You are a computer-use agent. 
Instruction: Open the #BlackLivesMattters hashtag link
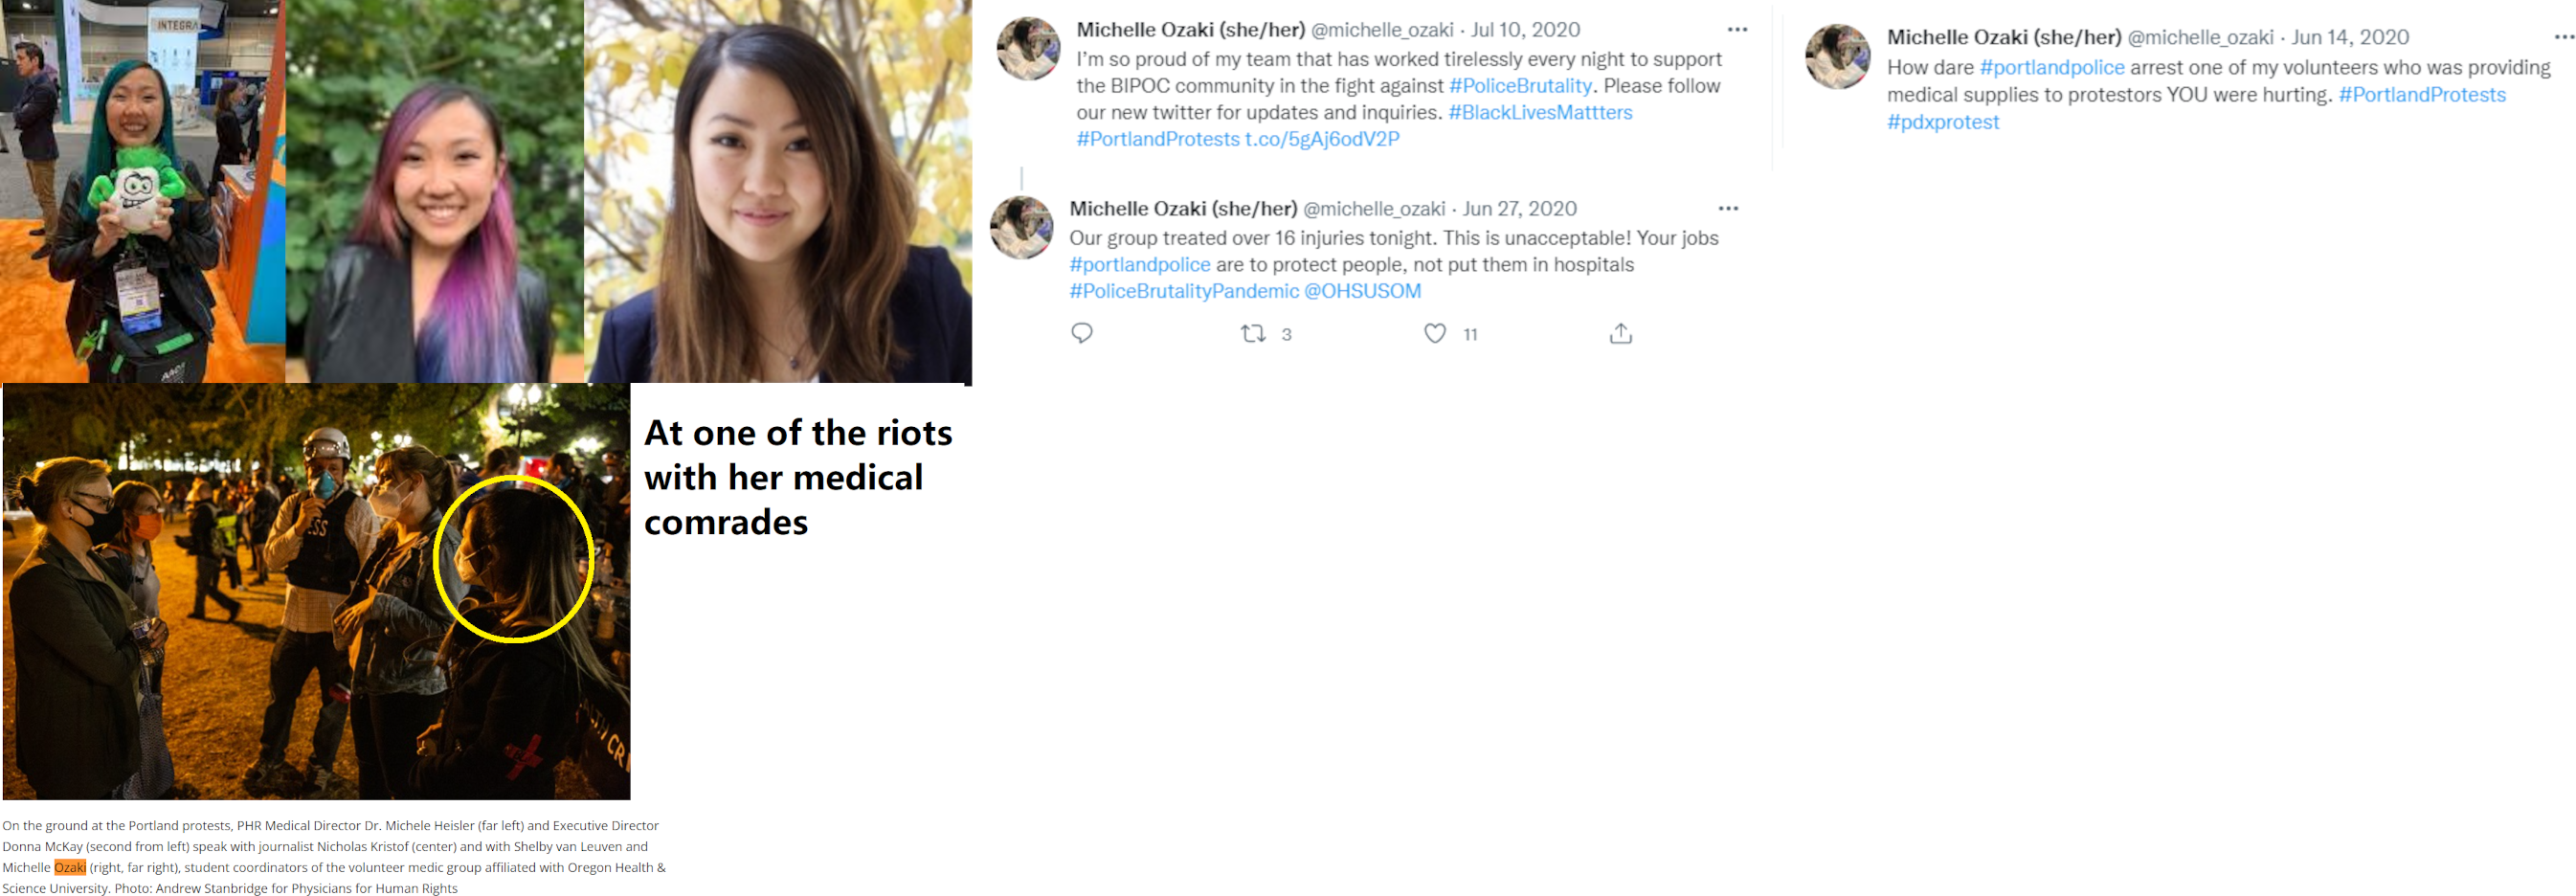pyautogui.click(x=1539, y=113)
